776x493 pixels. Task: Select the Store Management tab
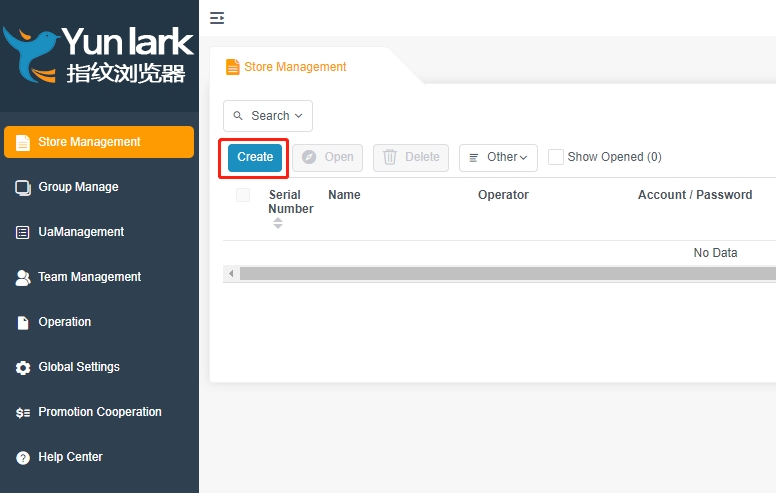294,67
